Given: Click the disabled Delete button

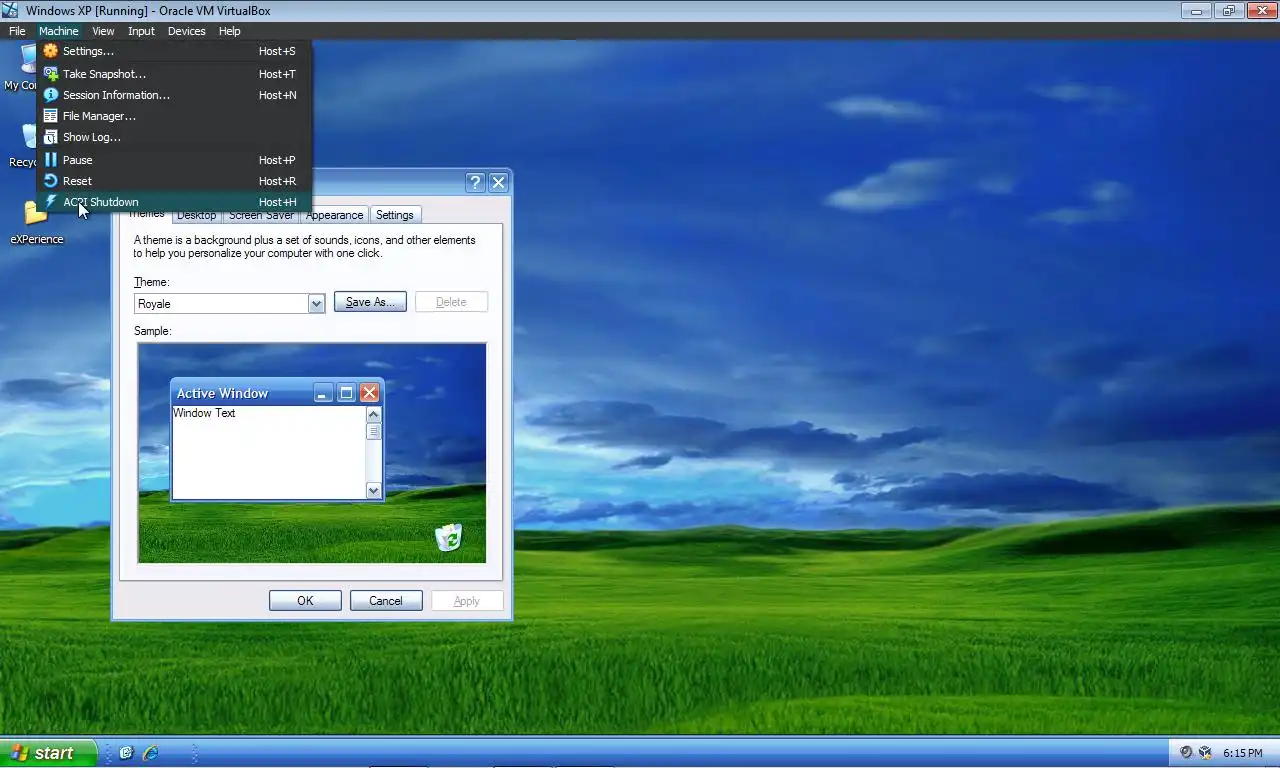Looking at the screenshot, I should coord(451,302).
